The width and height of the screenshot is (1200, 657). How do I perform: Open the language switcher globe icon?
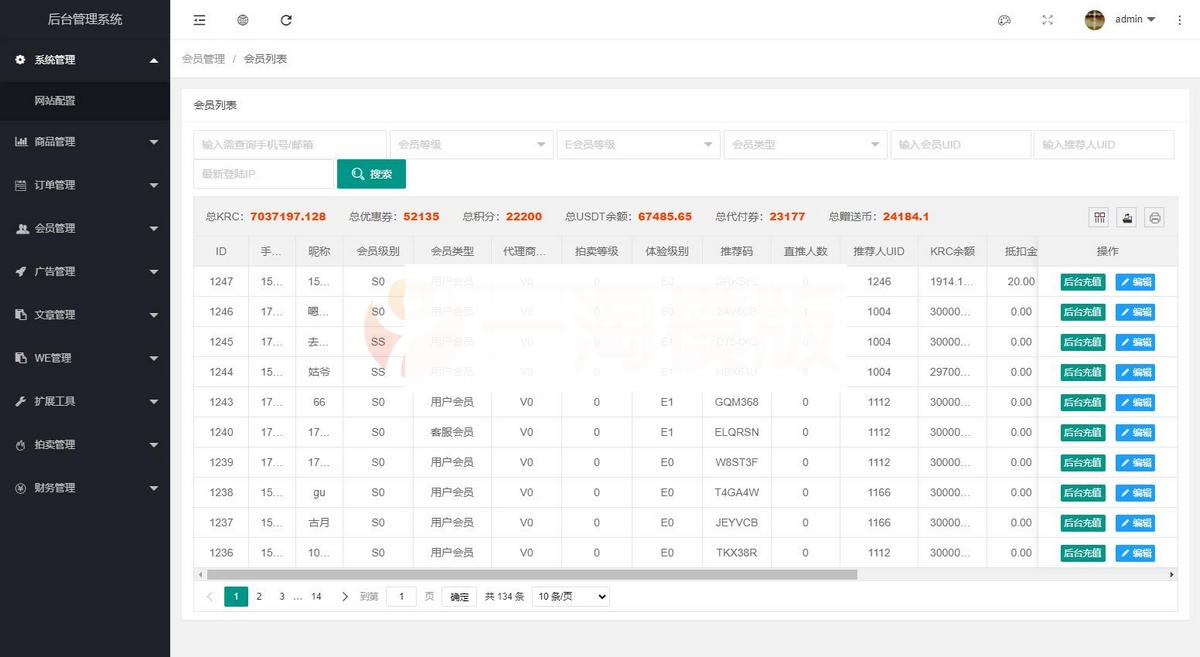[242, 19]
